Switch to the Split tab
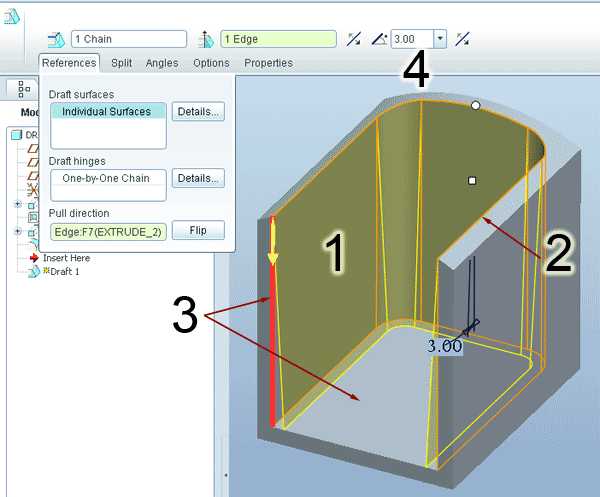Screen dimensions: 600x497 (x=121, y=63)
